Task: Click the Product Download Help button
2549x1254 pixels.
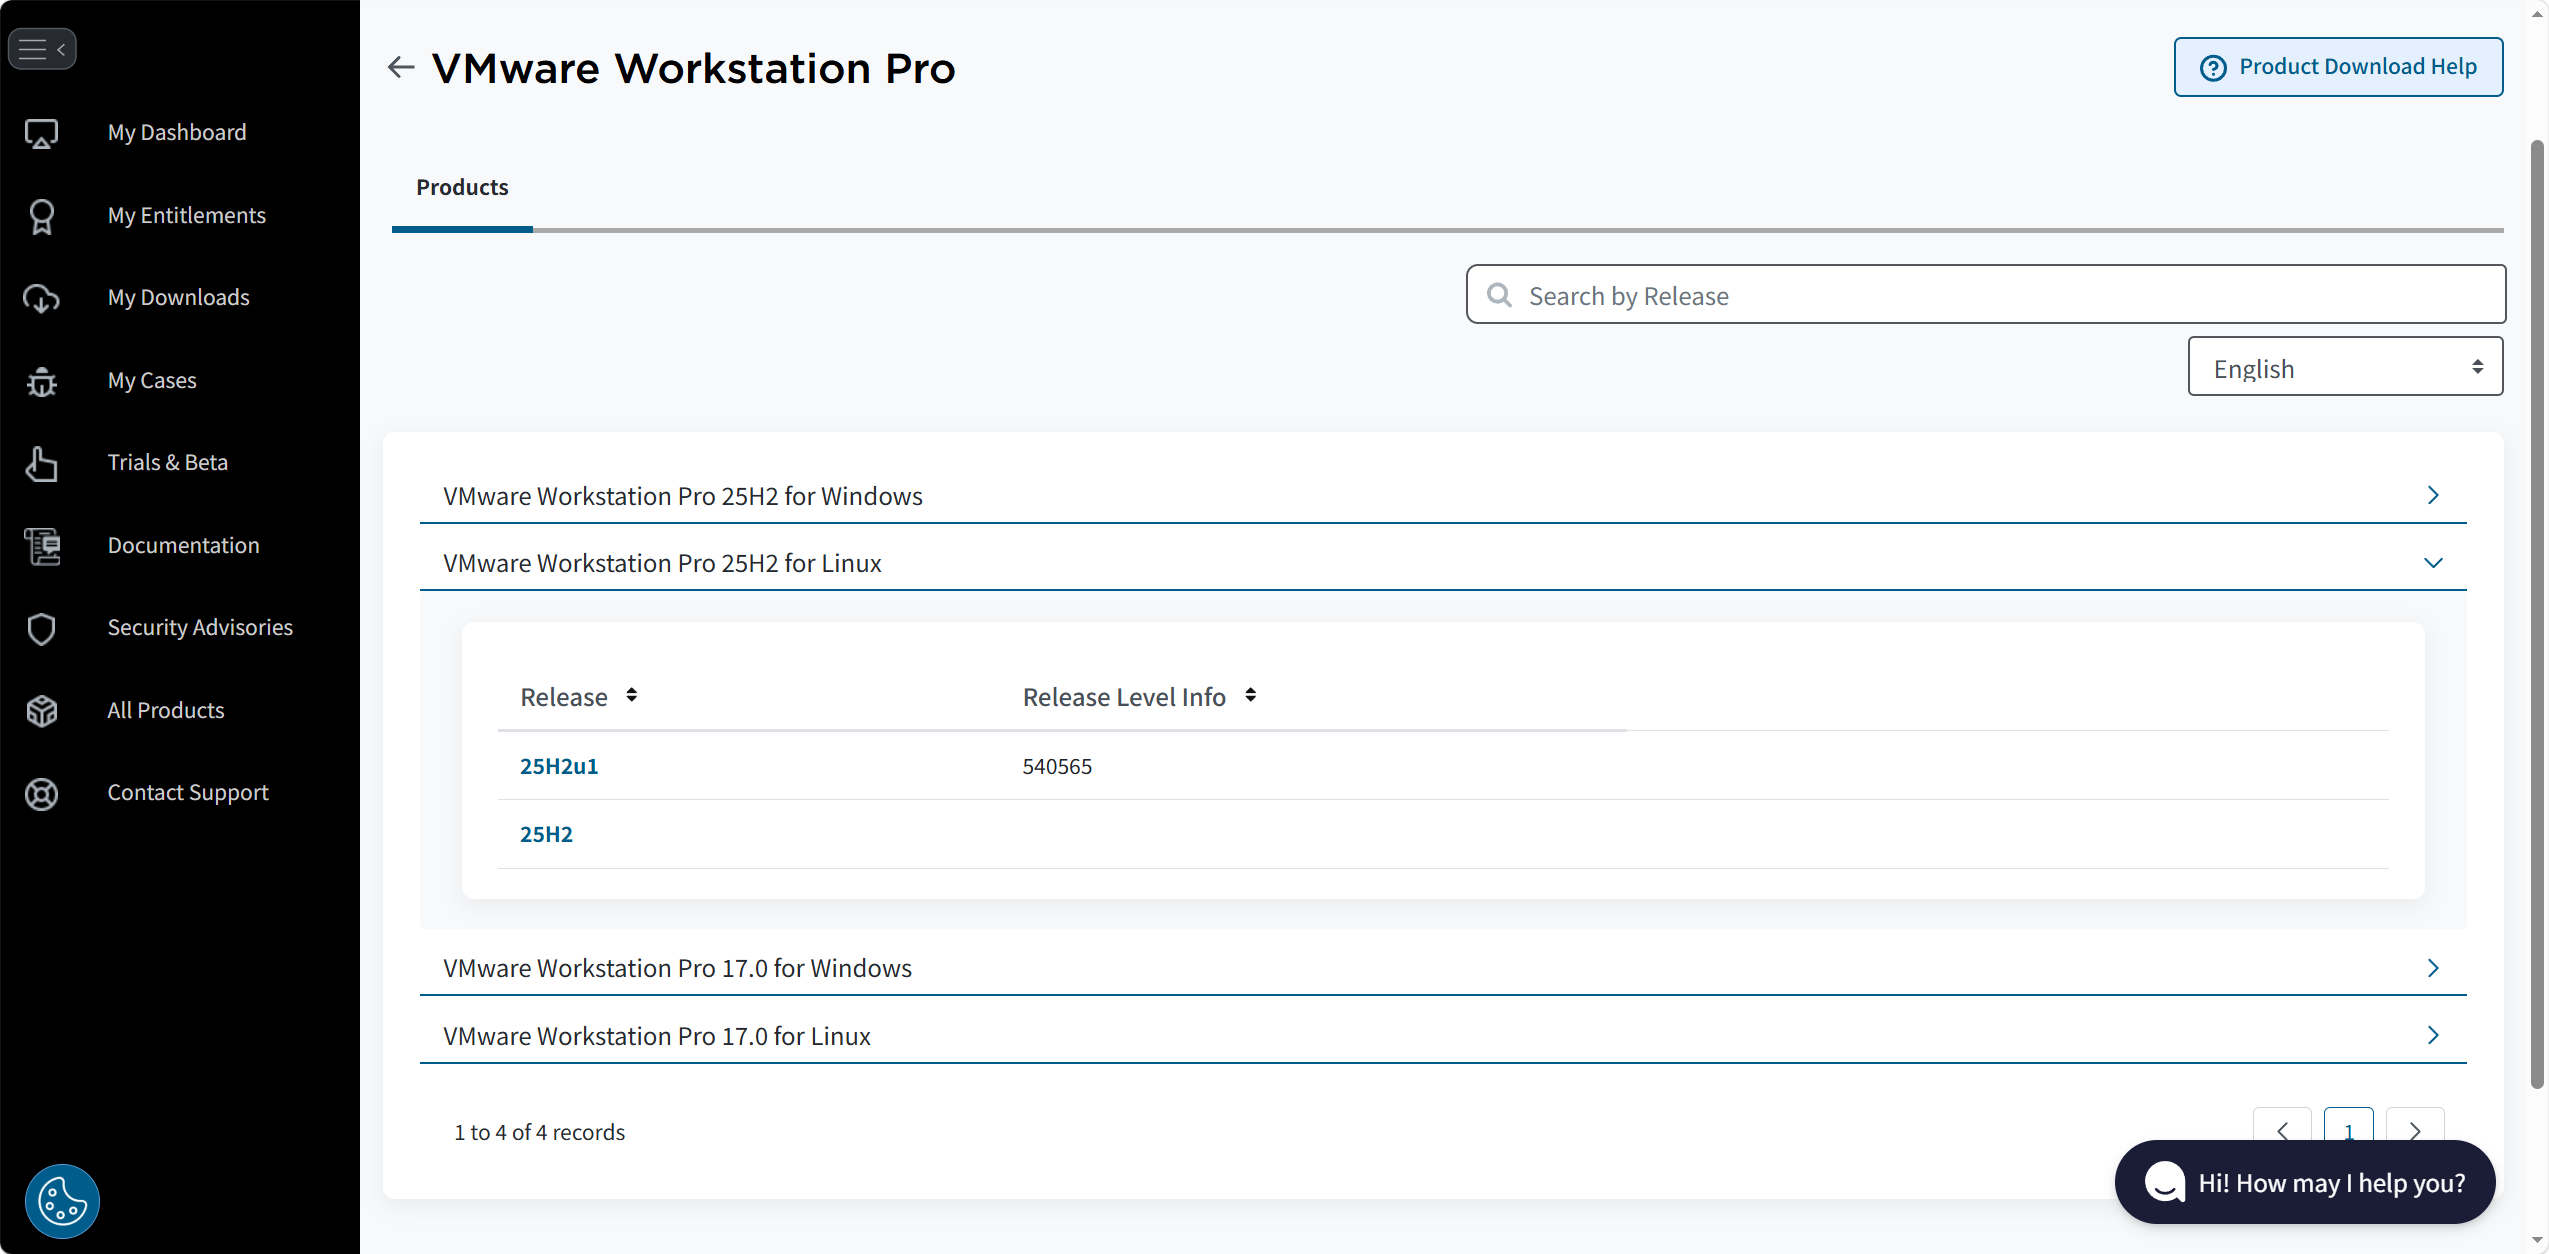Action: tap(2338, 67)
